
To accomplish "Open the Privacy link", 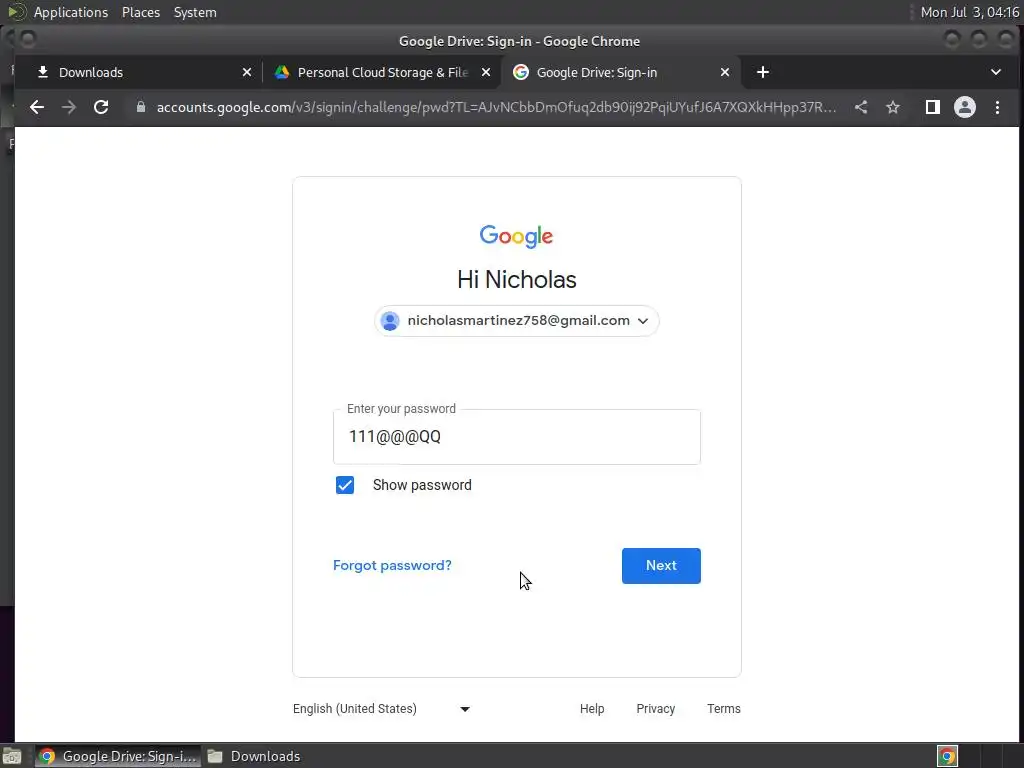I will point(656,709).
